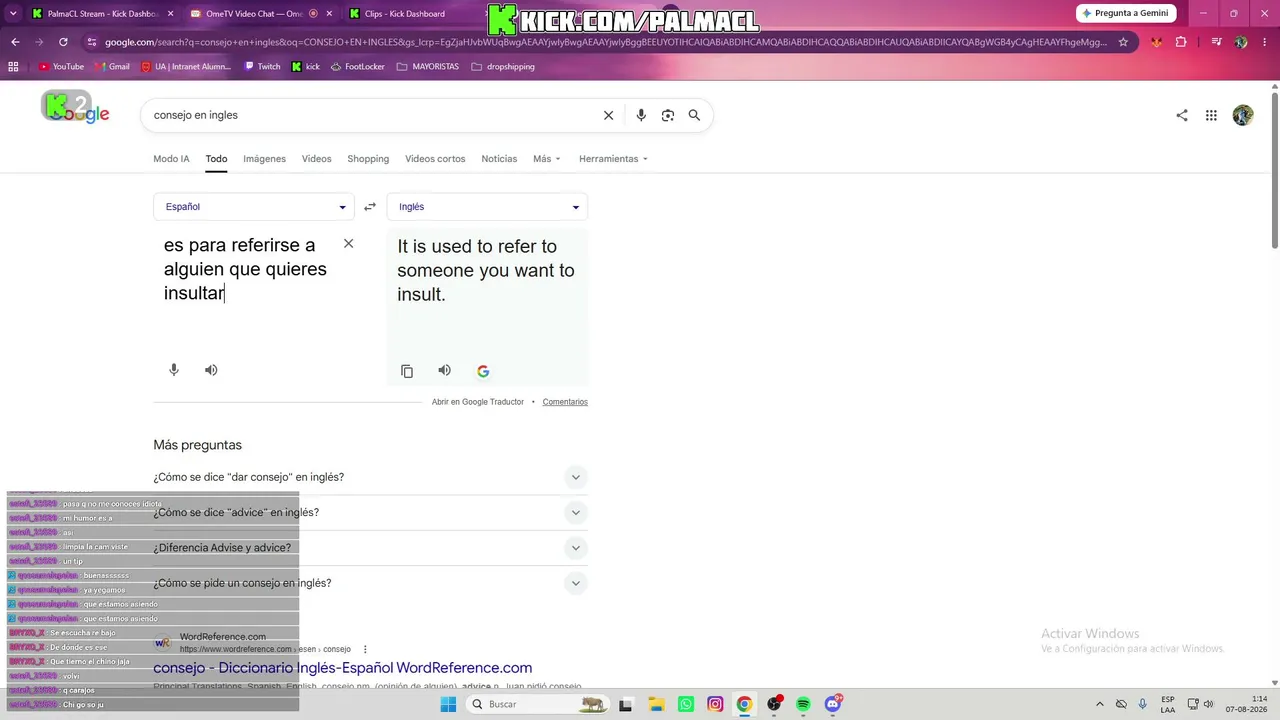Click the Windows taskbar Buscar search box
This screenshot has width=1280, height=720.
(x=537, y=704)
